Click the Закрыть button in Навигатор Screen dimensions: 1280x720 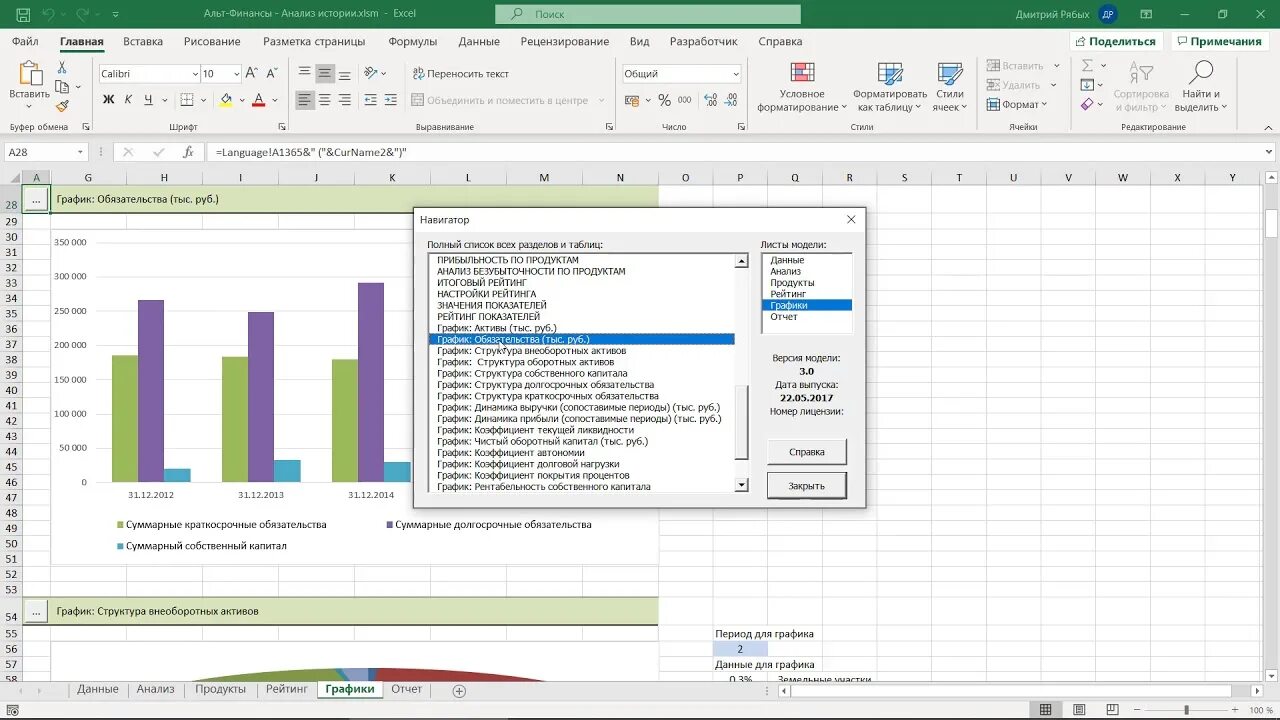pos(807,486)
